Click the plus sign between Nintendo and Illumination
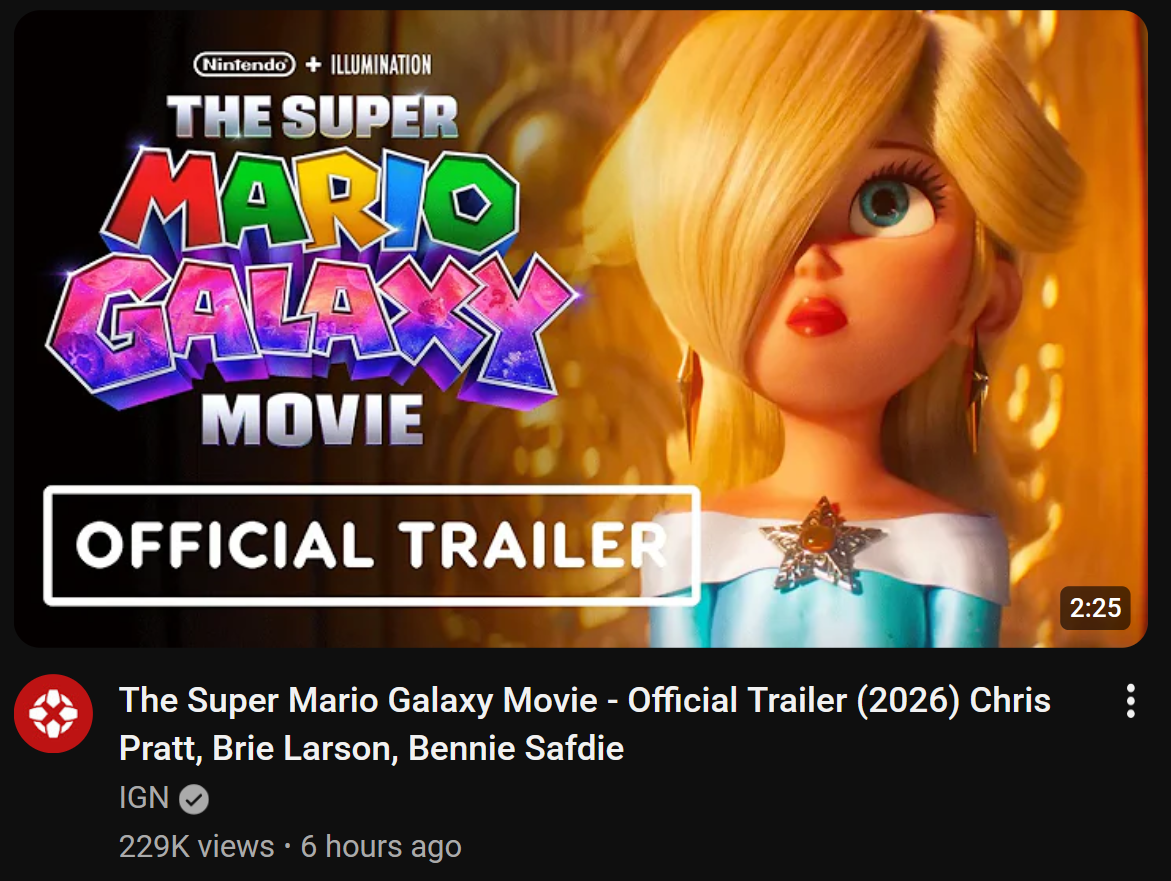This screenshot has width=1171, height=881. coord(313,66)
